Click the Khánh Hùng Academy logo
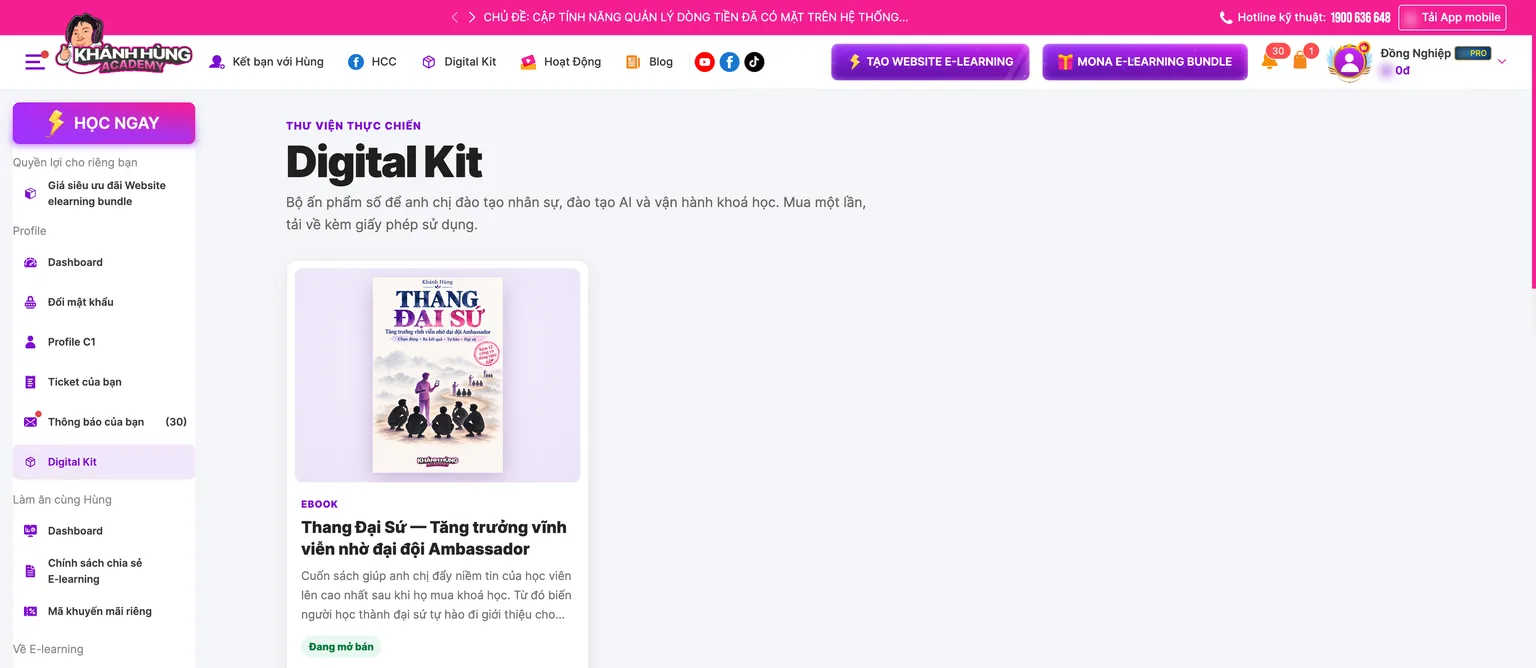Viewport: 1536px width, 668px height. click(124, 46)
